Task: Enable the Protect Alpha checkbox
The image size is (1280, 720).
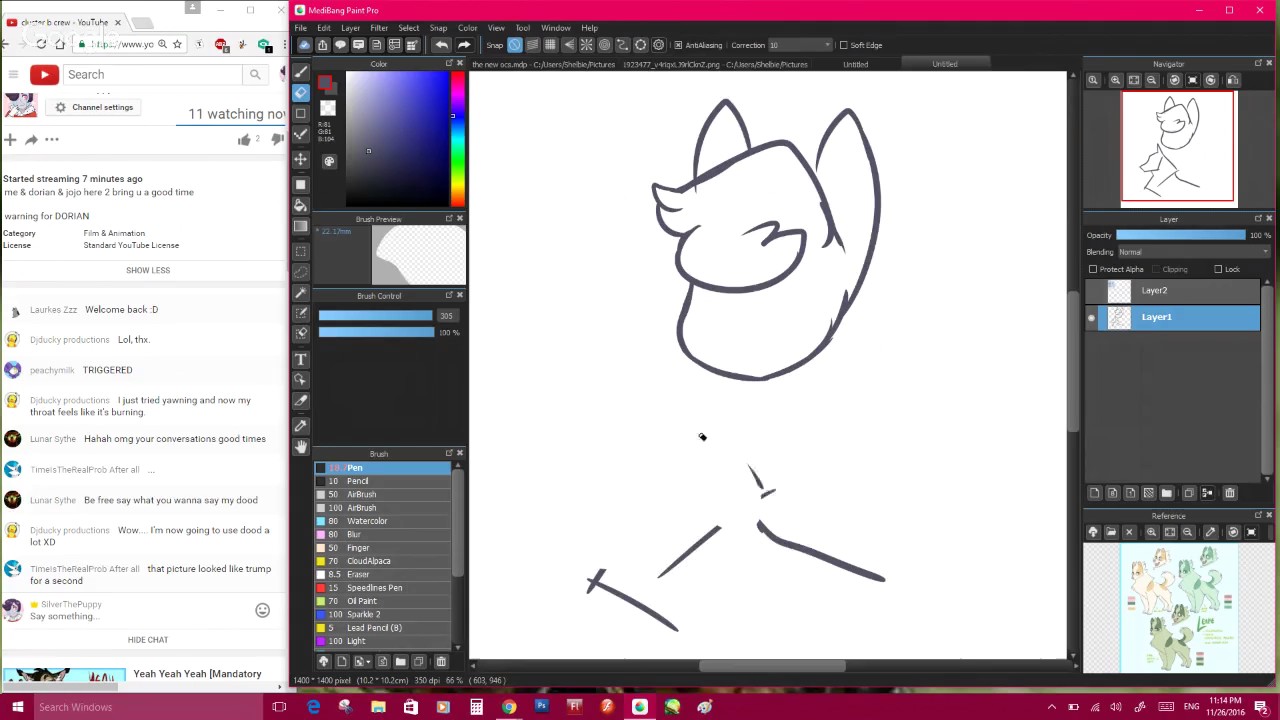Action: pyautogui.click(x=1093, y=269)
